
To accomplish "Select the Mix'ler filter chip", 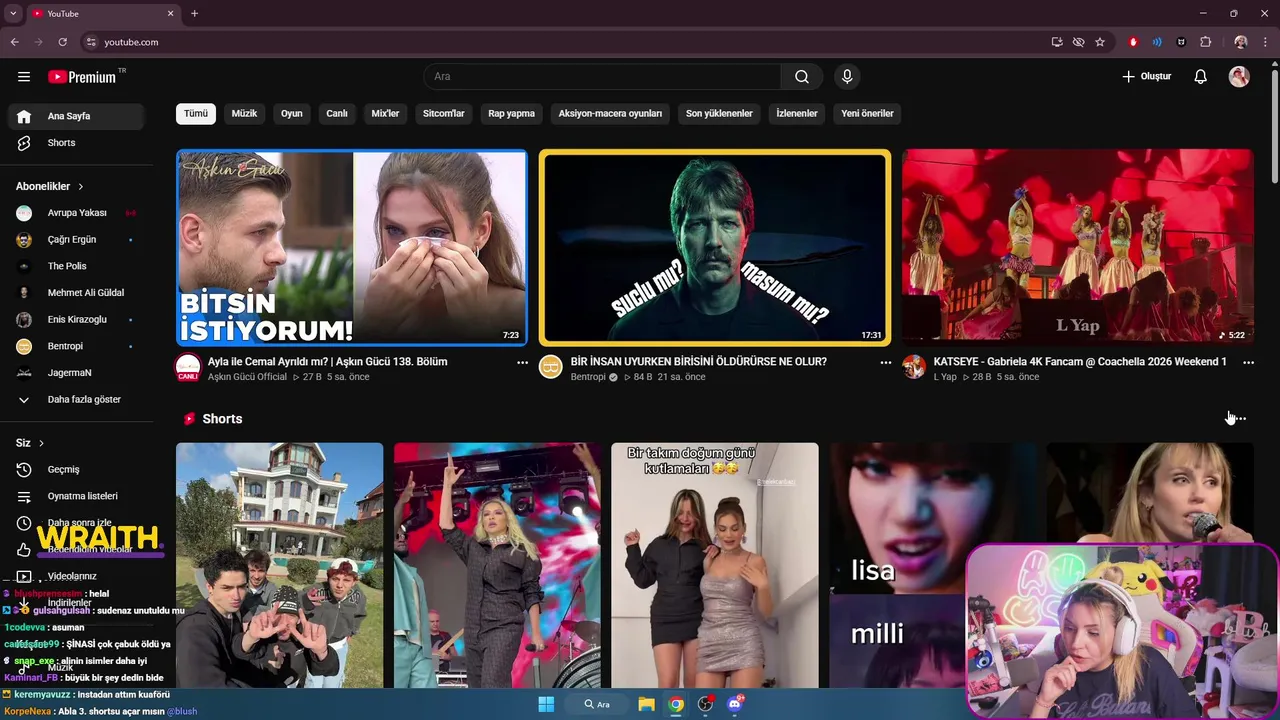I will tap(385, 114).
